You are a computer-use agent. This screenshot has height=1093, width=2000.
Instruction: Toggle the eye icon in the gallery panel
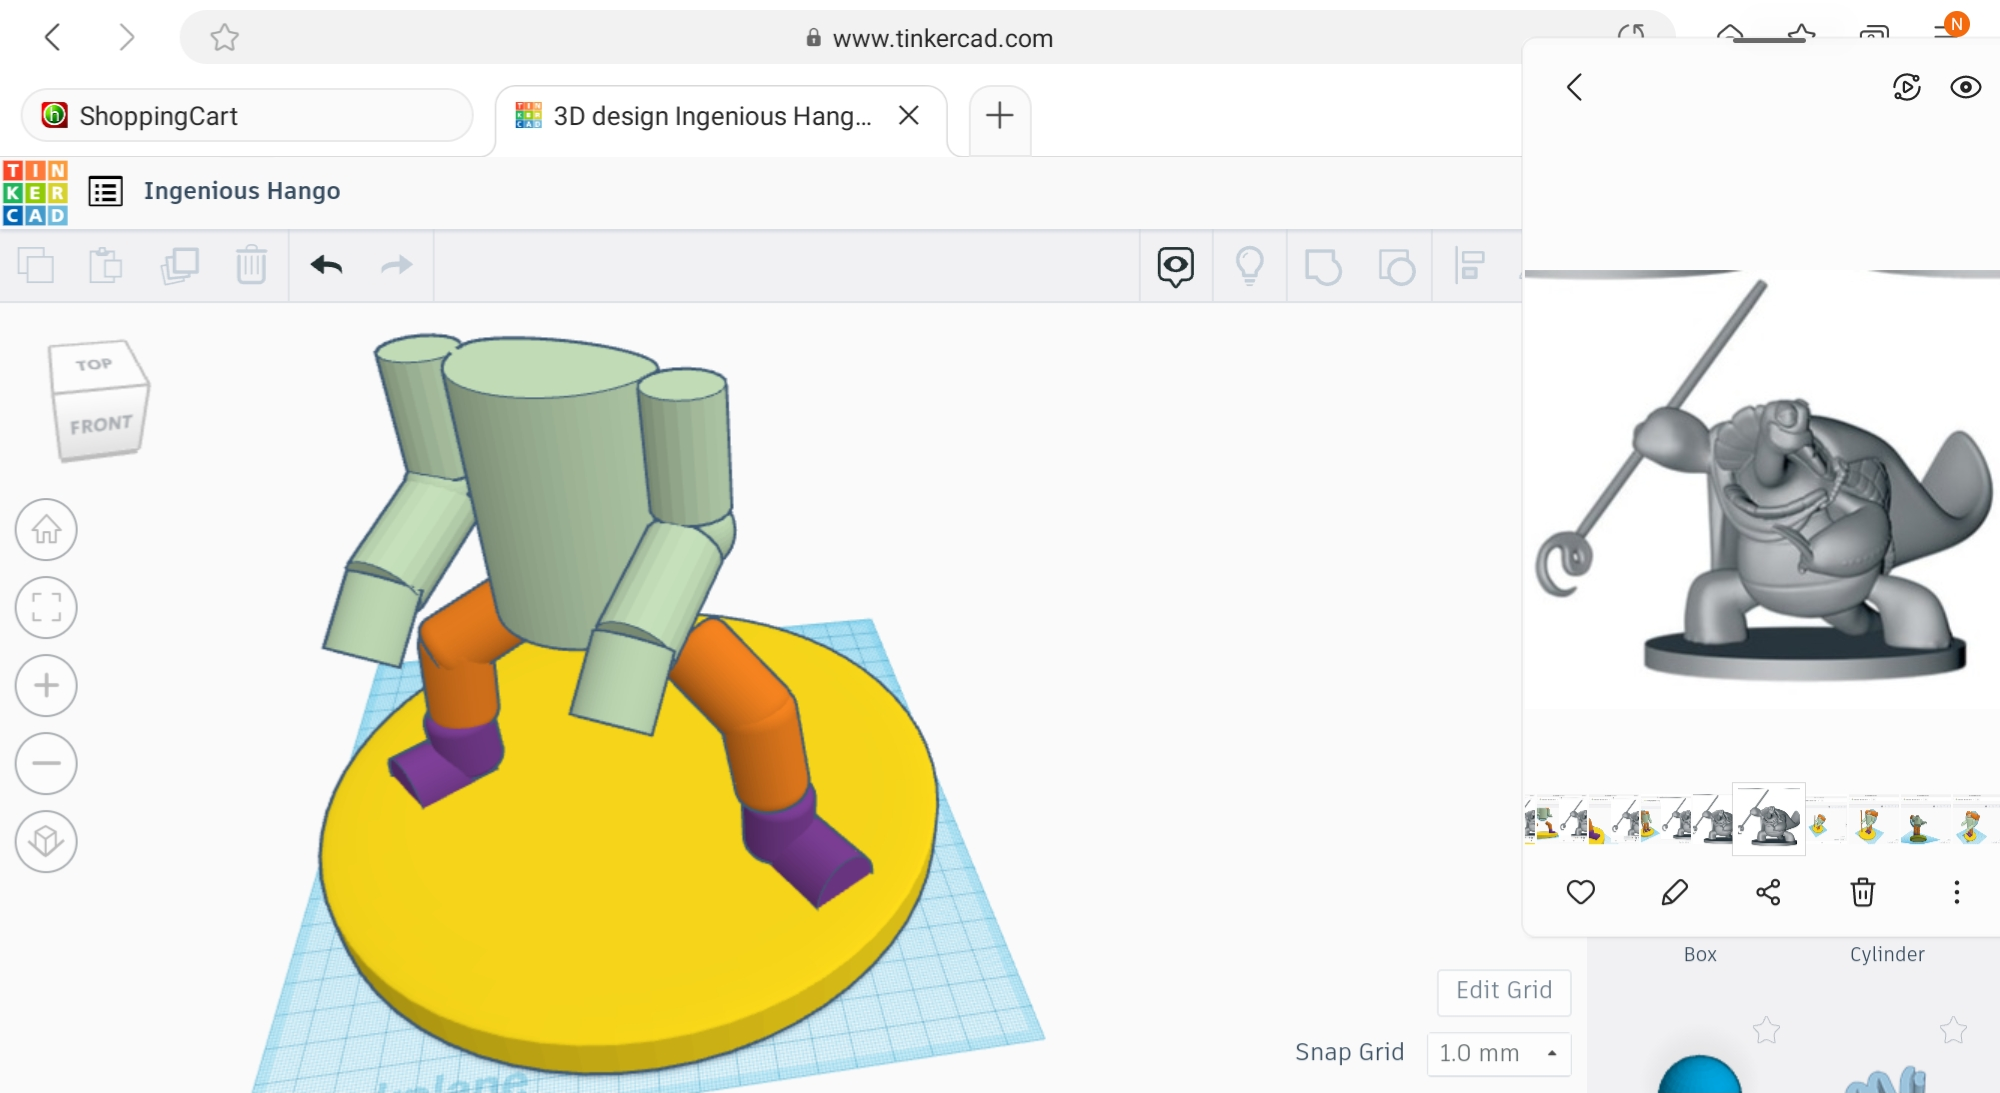pyautogui.click(x=1965, y=88)
